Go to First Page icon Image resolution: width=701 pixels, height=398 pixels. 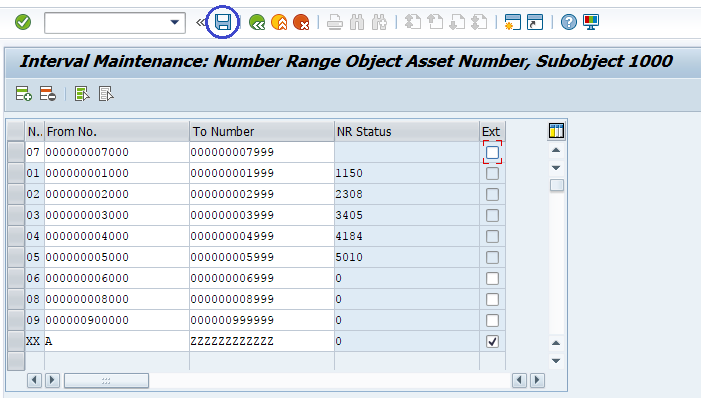pos(413,22)
